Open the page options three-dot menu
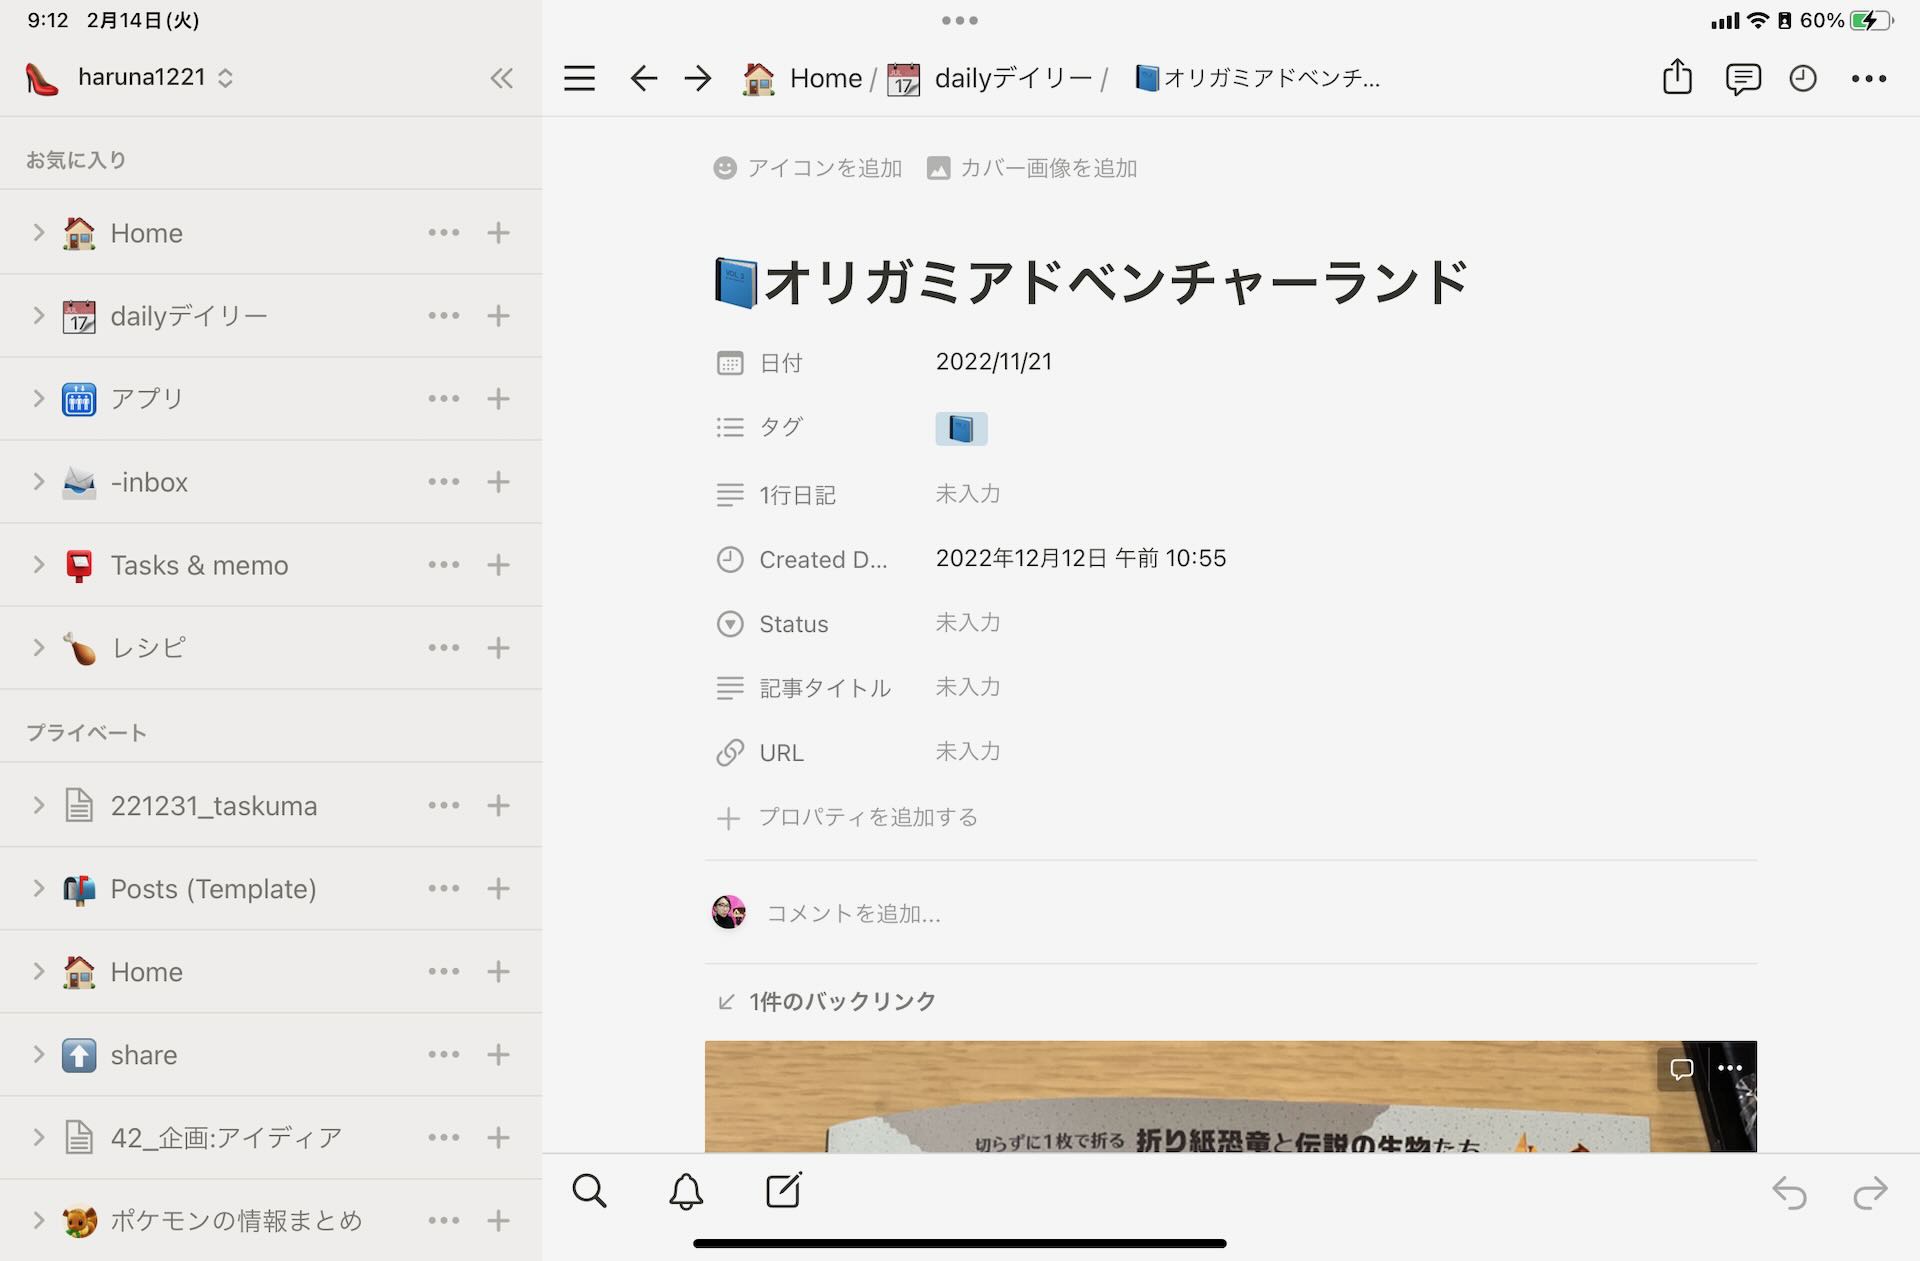Viewport: 1920px width, 1261px height. (1868, 78)
